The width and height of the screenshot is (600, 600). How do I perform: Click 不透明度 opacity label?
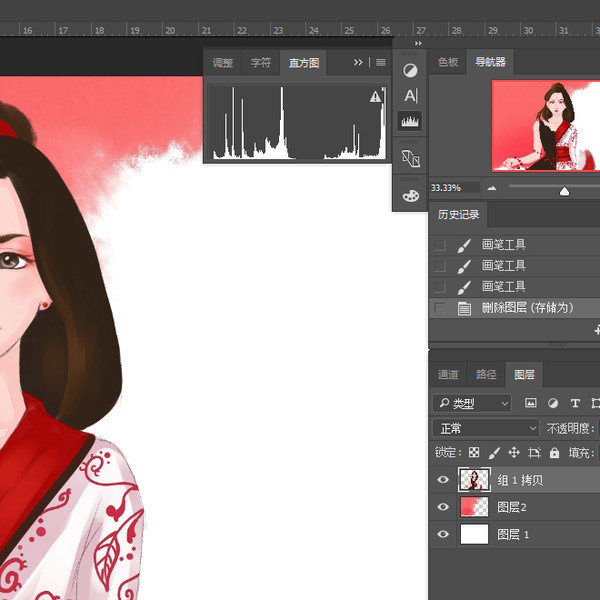pyautogui.click(x=570, y=429)
